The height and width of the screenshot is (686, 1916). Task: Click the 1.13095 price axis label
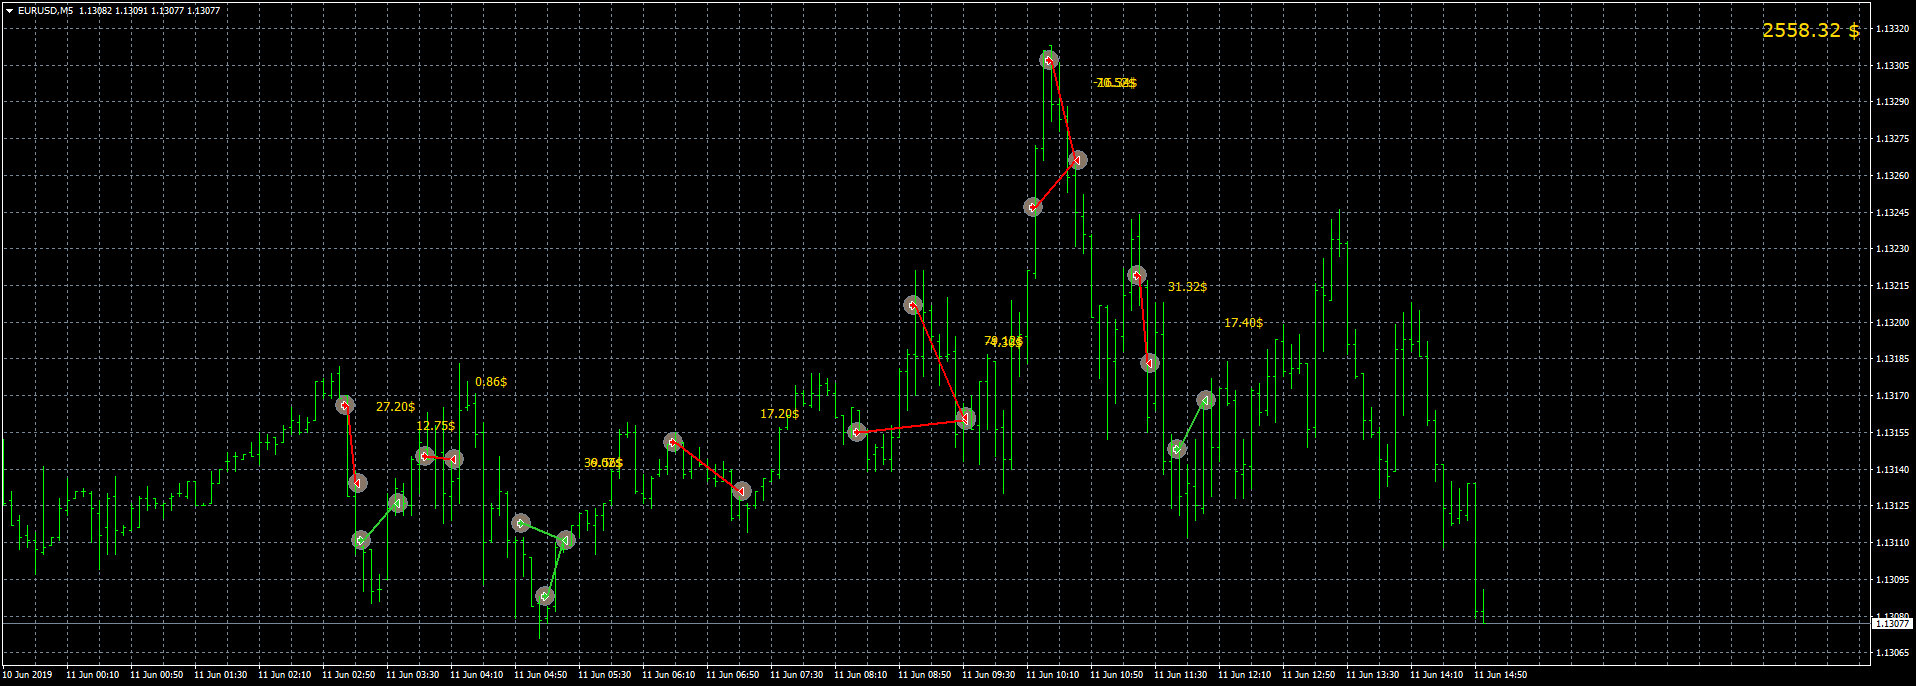tap(1891, 580)
